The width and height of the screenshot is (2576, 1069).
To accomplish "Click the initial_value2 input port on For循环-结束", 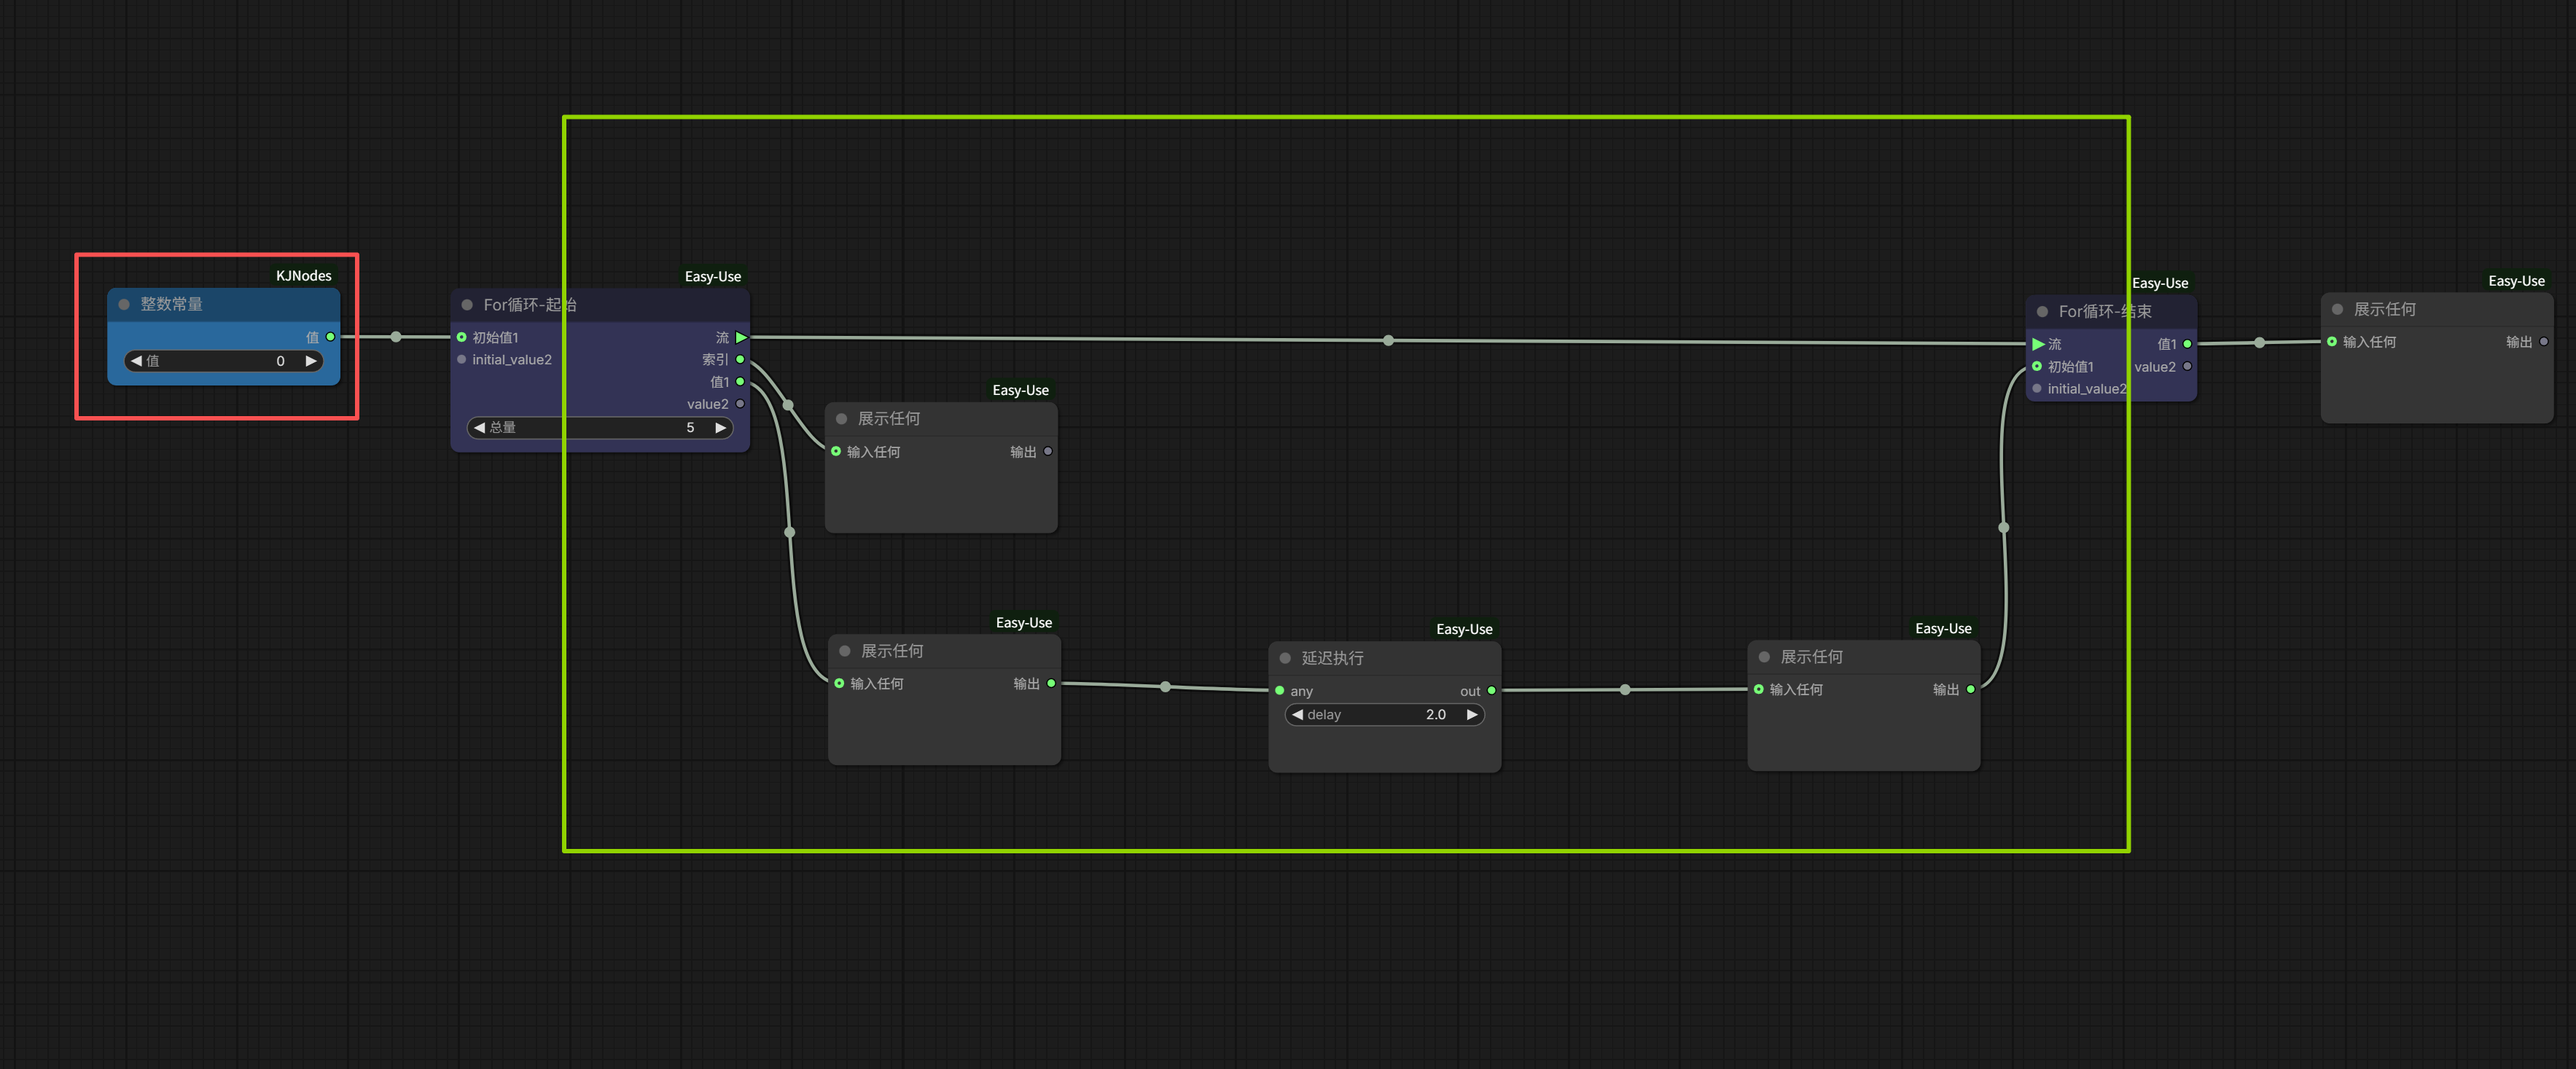I will tap(2037, 389).
